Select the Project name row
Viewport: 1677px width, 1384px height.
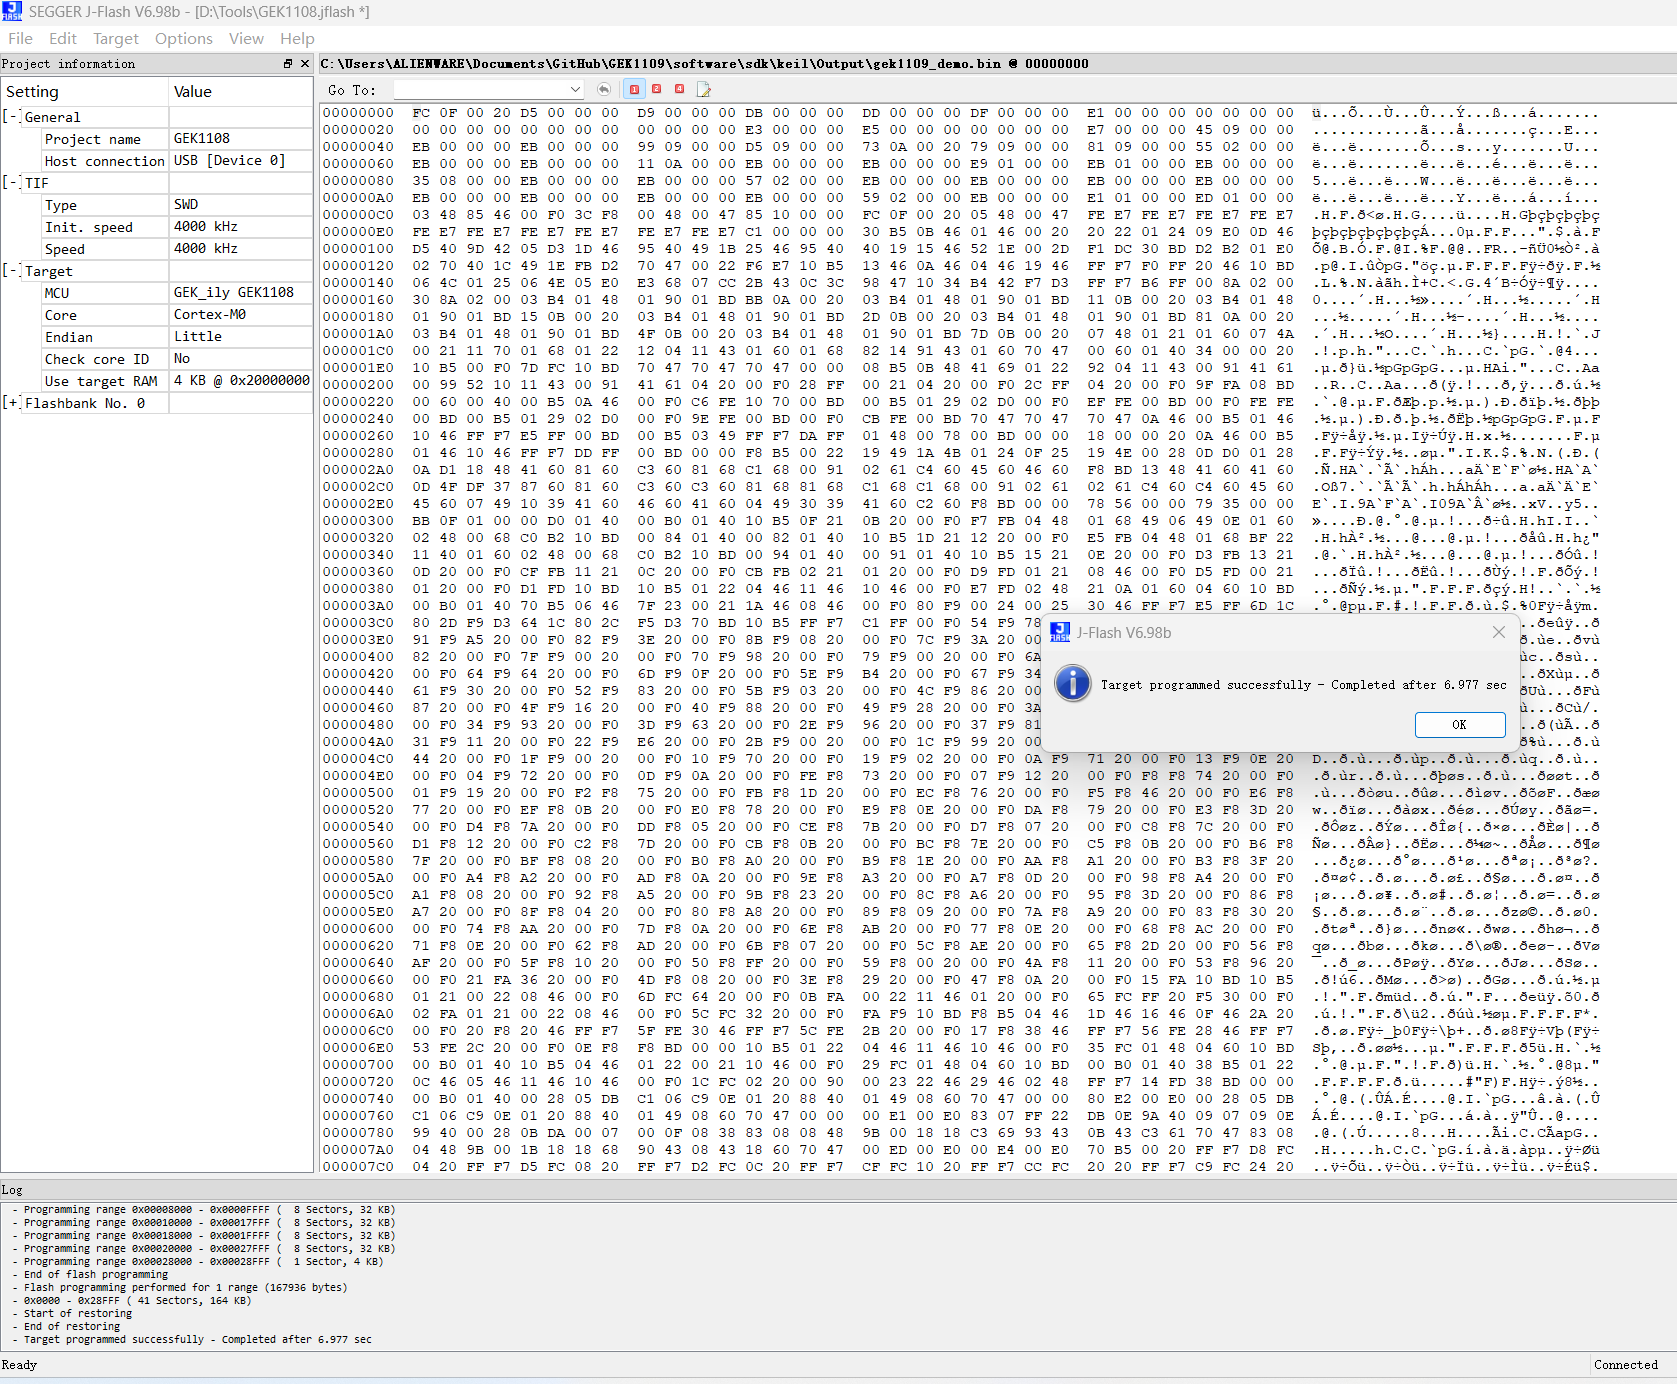157,139
